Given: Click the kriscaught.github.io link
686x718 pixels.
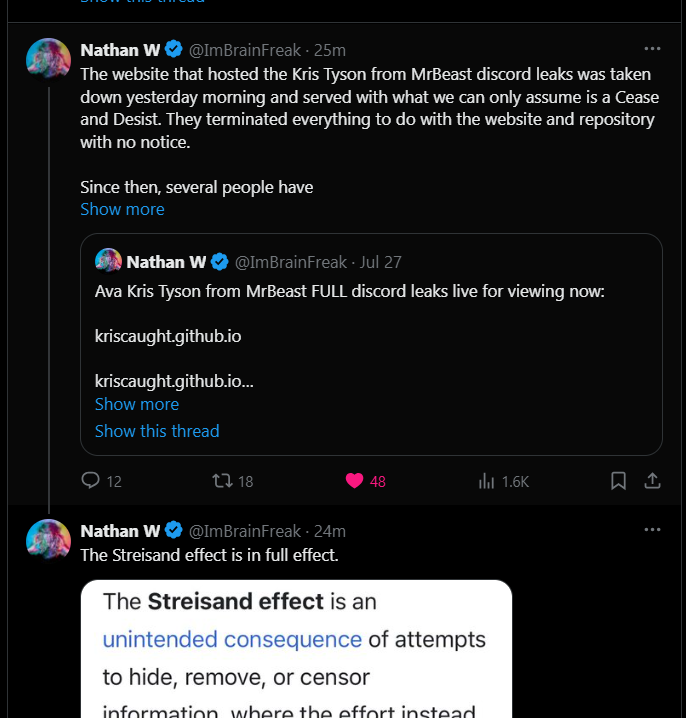Looking at the screenshot, I should [168, 336].
